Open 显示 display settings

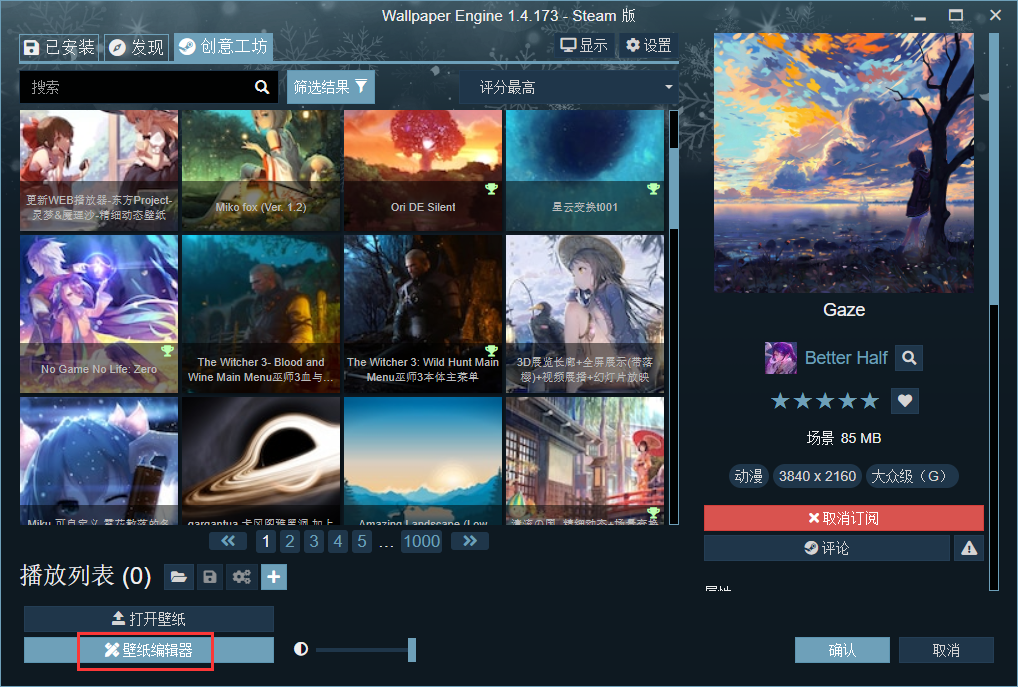[x=584, y=45]
